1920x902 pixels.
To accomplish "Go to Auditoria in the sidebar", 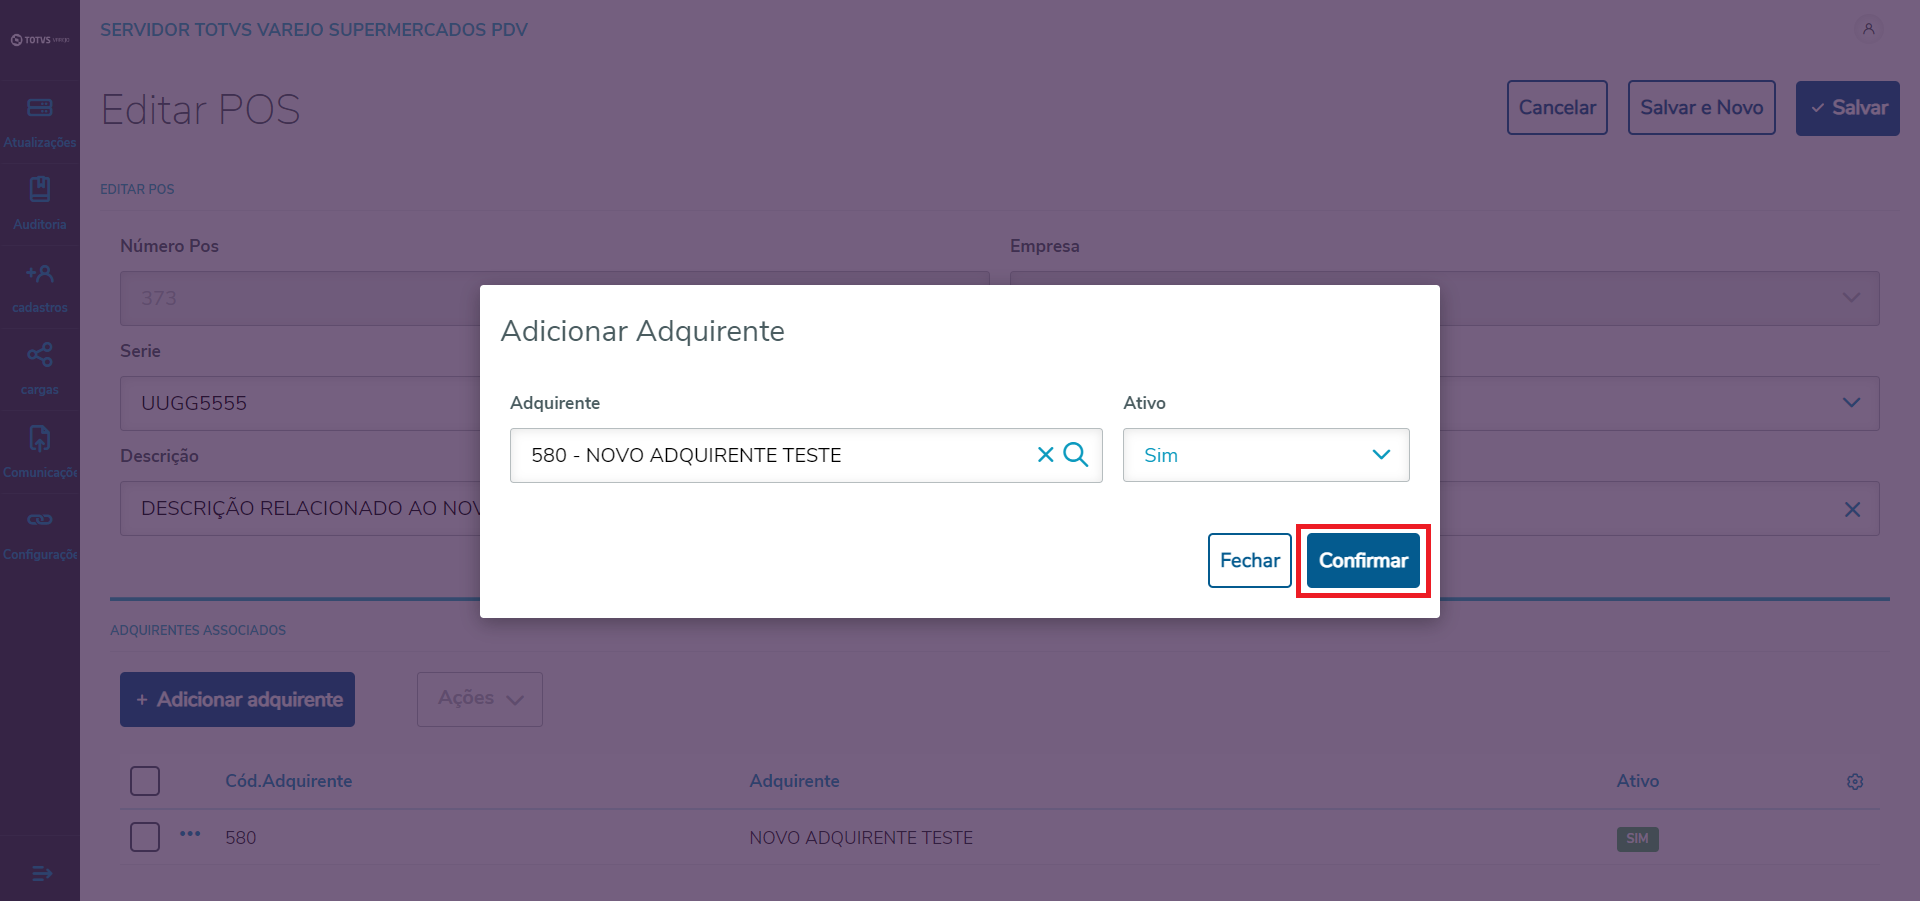I will (x=40, y=204).
